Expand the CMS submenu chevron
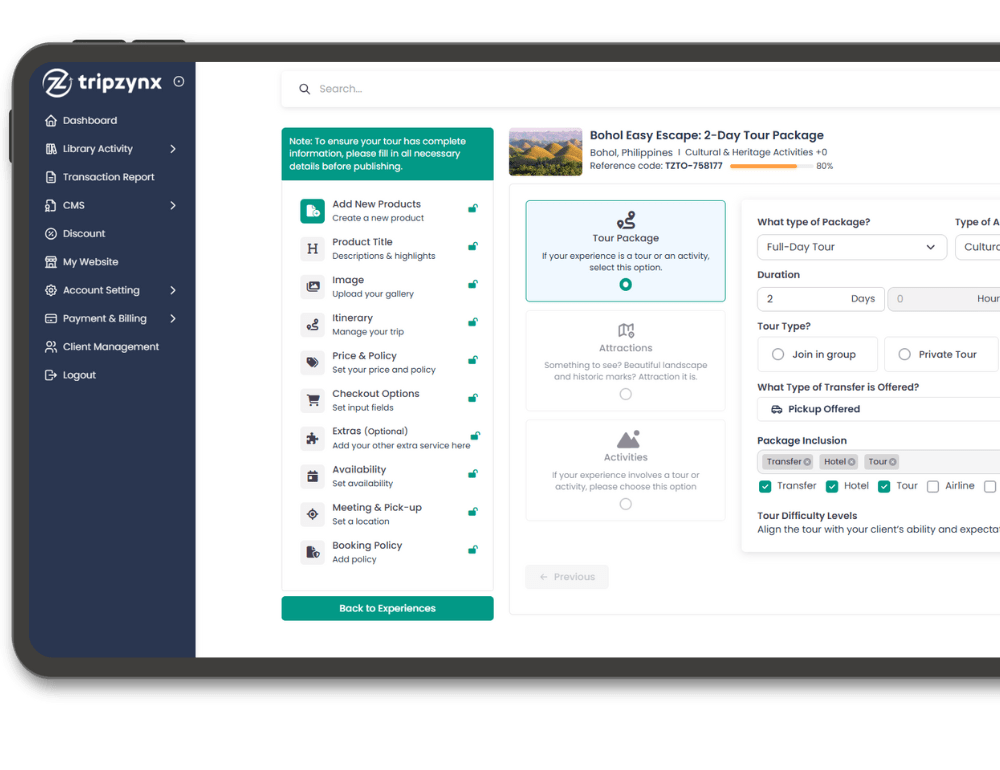Screen dimensions: 1000x770 (173, 205)
